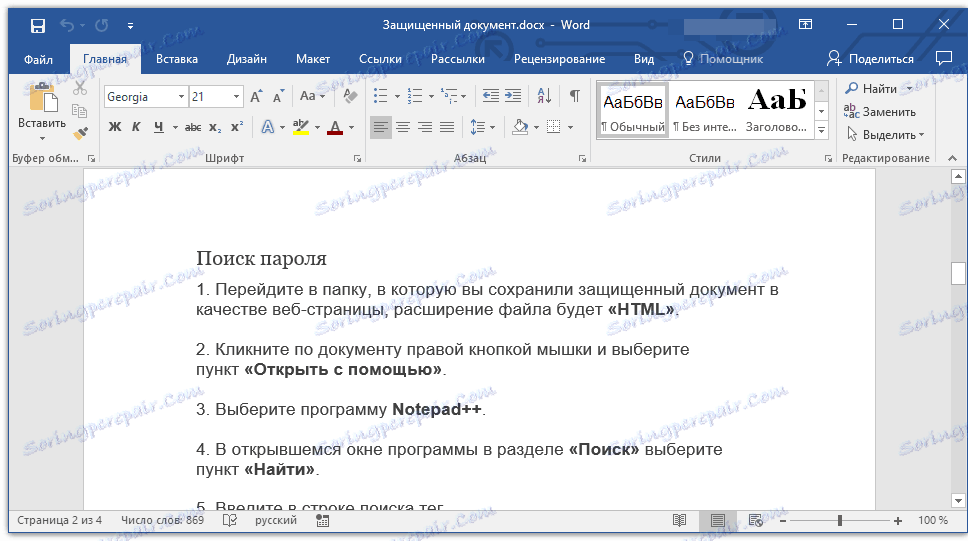The width and height of the screenshot is (968, 541).
Task: Toggle strikethrough abc formatting
Action: [193, 127]
